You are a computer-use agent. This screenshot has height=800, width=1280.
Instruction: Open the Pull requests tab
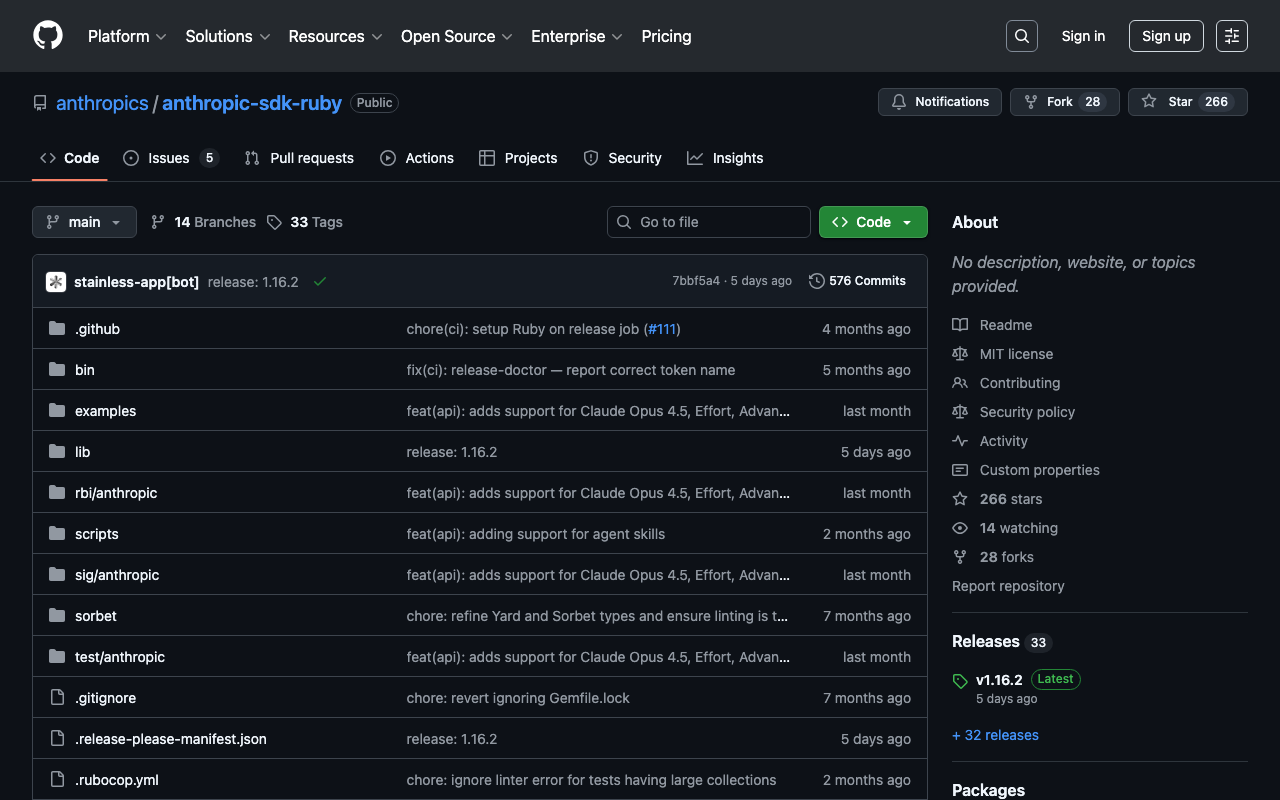[x=299, y=158]
